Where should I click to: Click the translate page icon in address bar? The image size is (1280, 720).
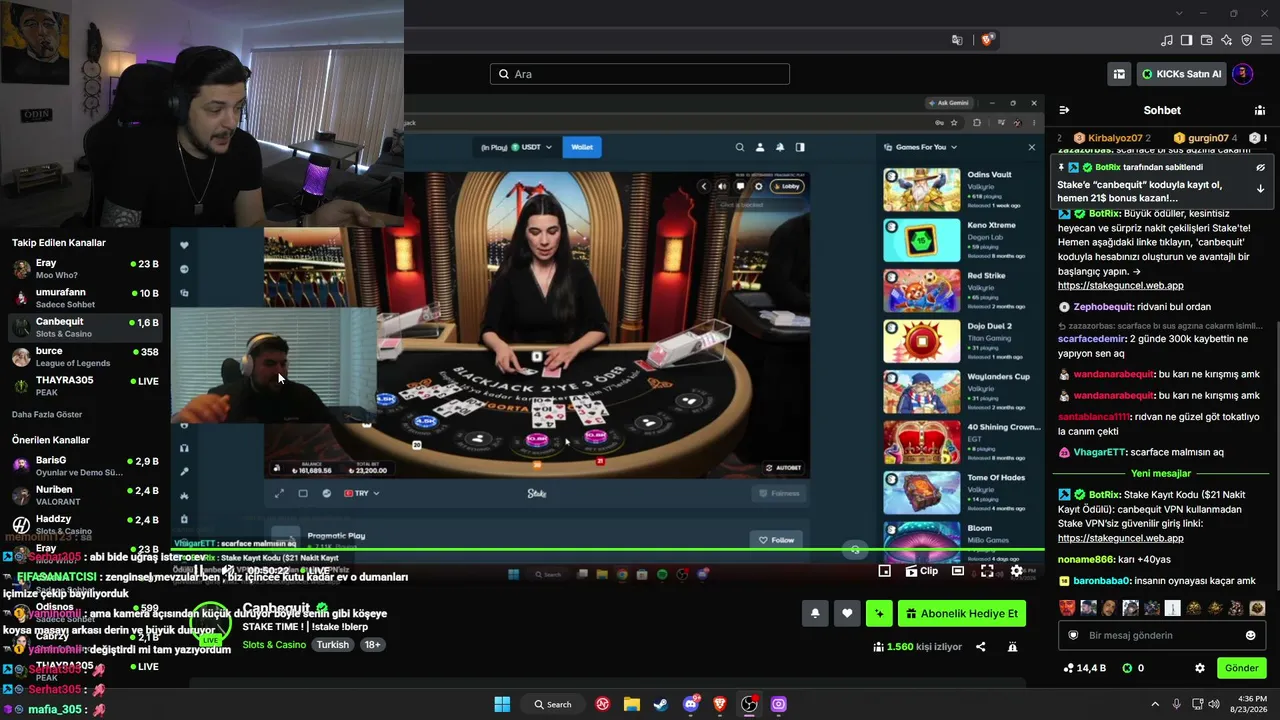(x=957, y=40)
